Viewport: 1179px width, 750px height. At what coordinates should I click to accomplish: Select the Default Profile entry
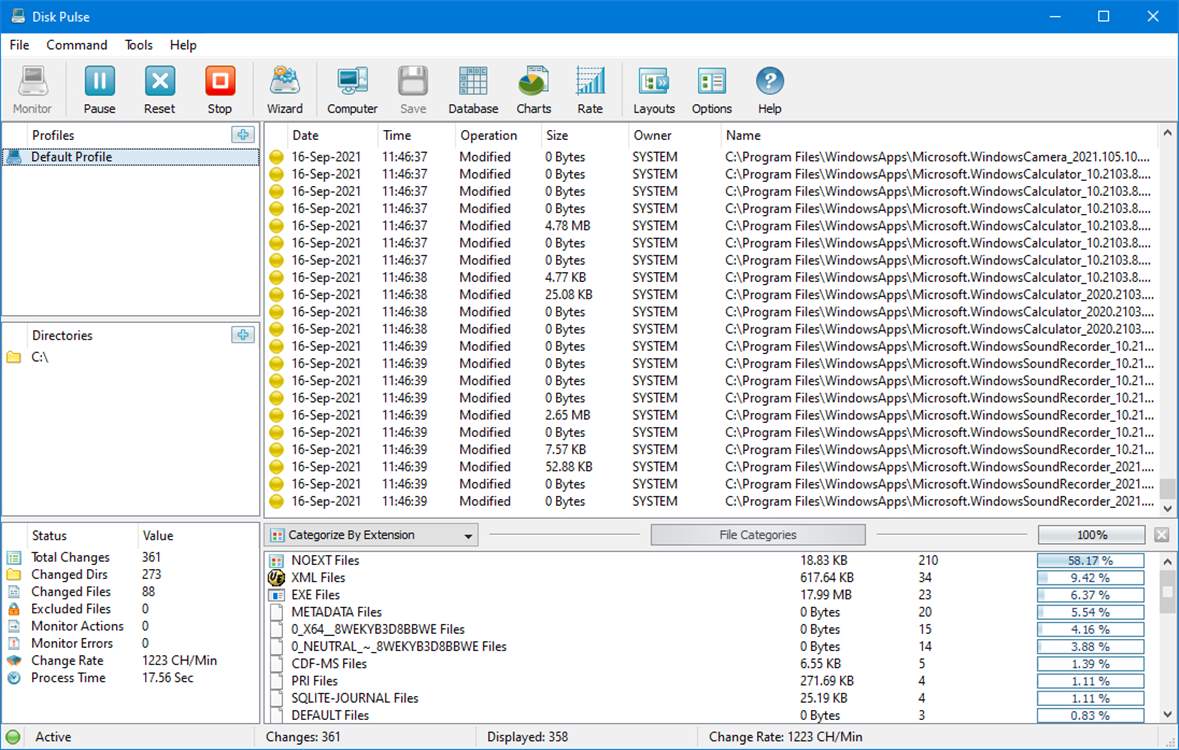[131, 157]
